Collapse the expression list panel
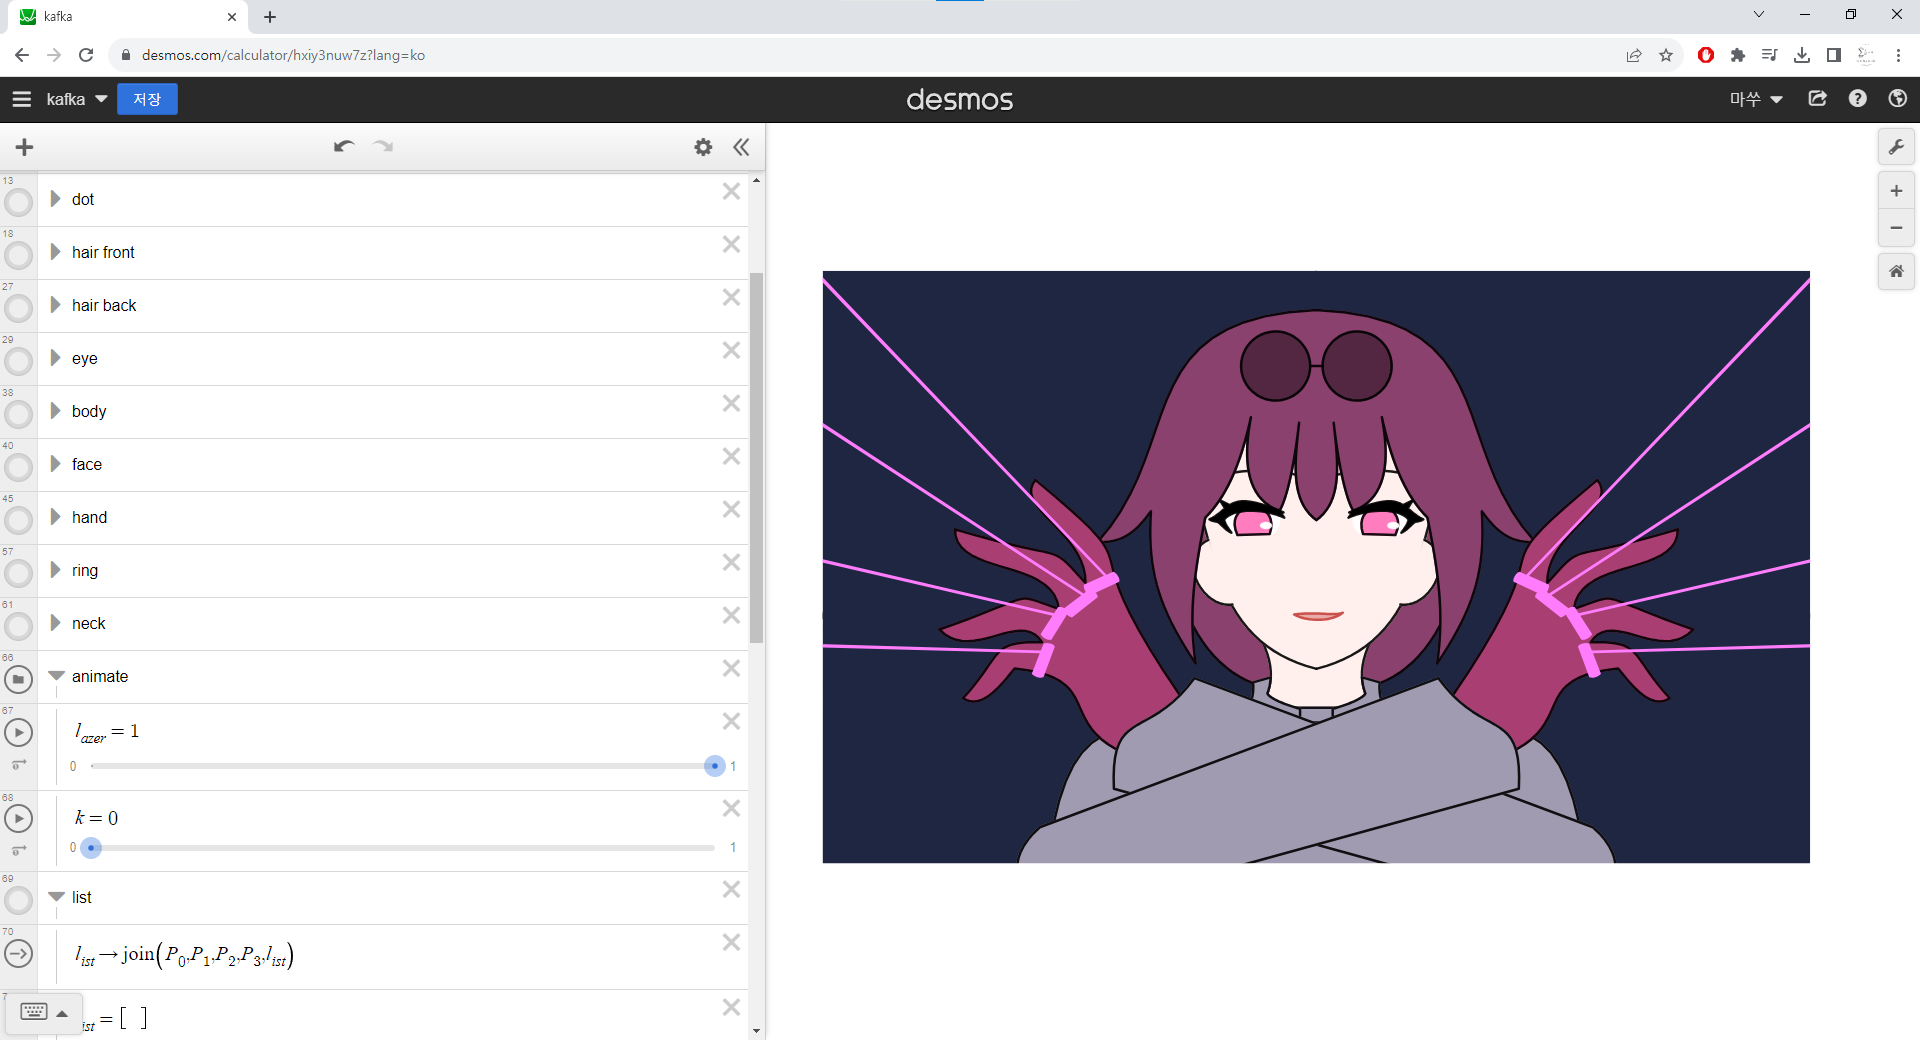Viewport: 1920px width, 1040px height. pos(741,147)
